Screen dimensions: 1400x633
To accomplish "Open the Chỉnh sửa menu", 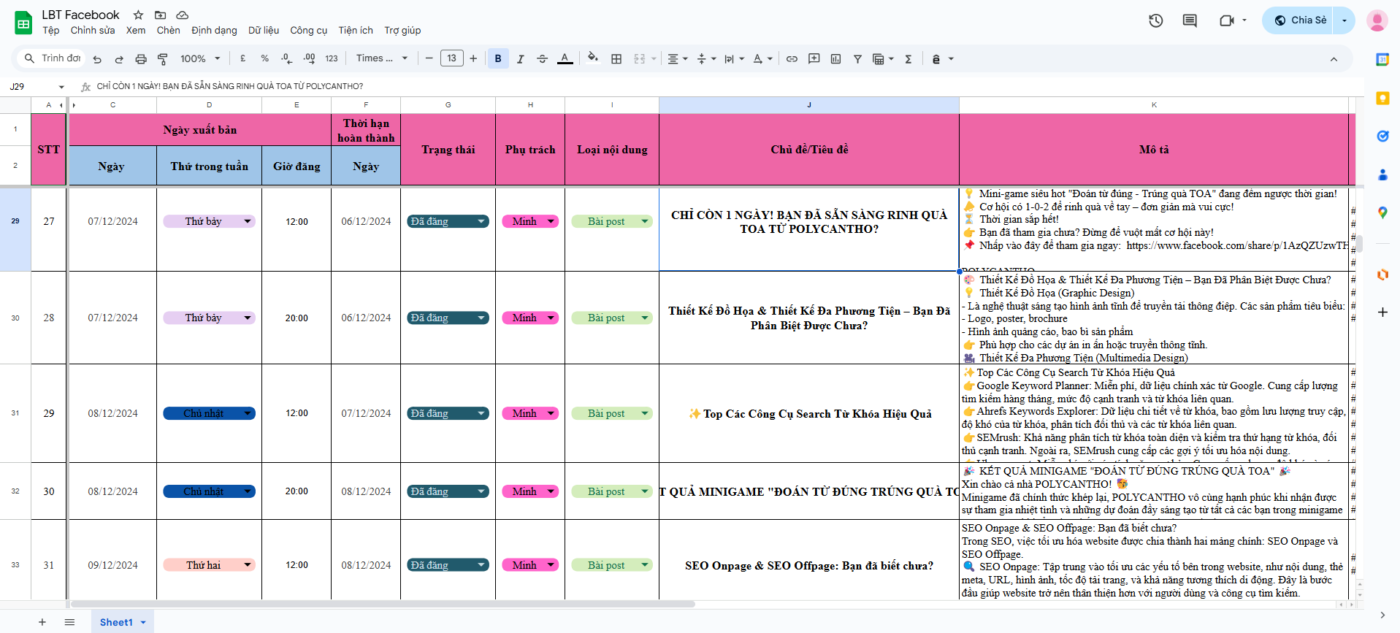I will point(93,31).
